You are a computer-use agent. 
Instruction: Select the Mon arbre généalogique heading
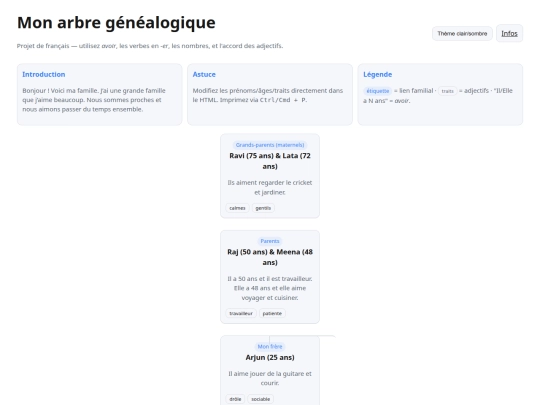click(x=116, y=23)
